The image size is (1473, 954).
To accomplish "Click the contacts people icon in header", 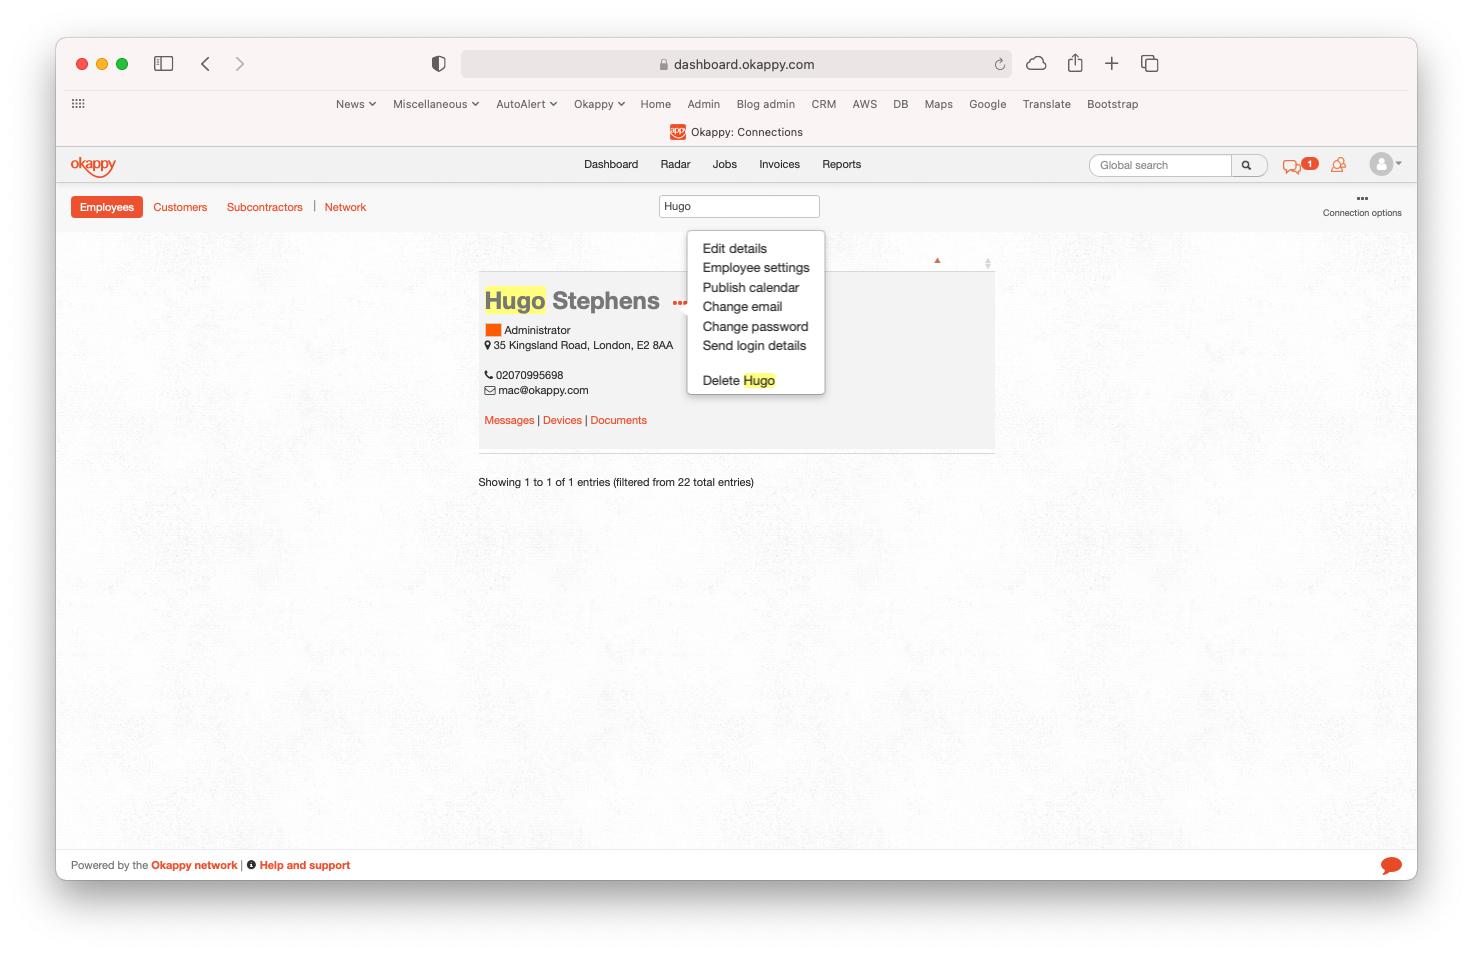I will pyautogui.click(x=1338, y=165).
